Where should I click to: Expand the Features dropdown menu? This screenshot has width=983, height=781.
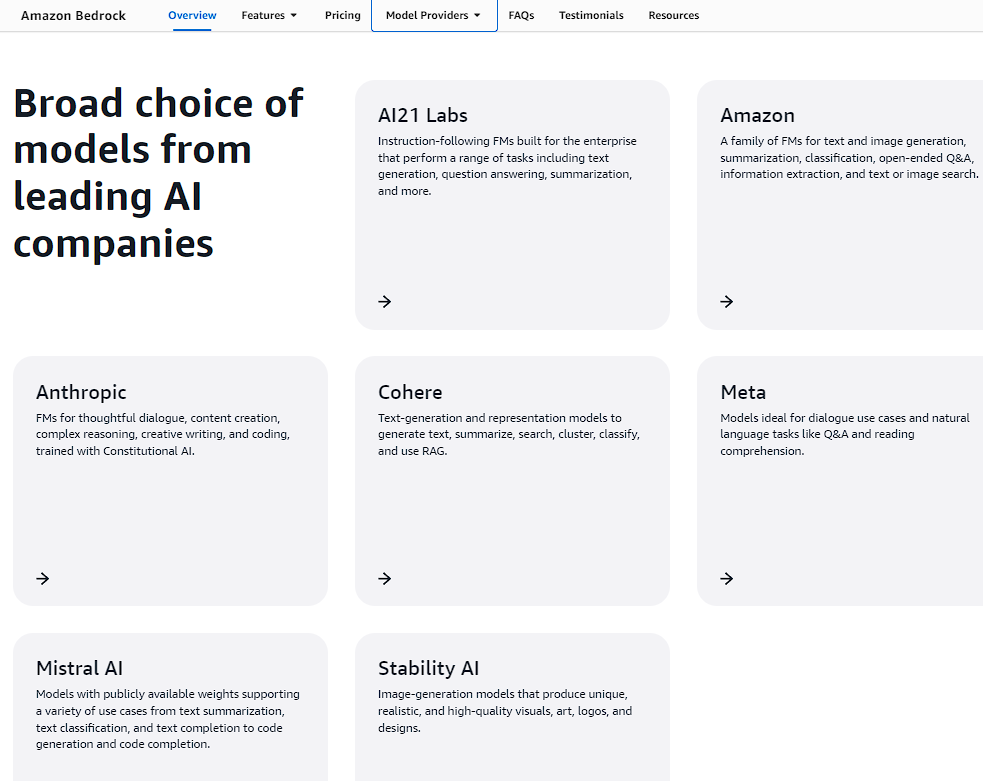[x=269, y=16]
